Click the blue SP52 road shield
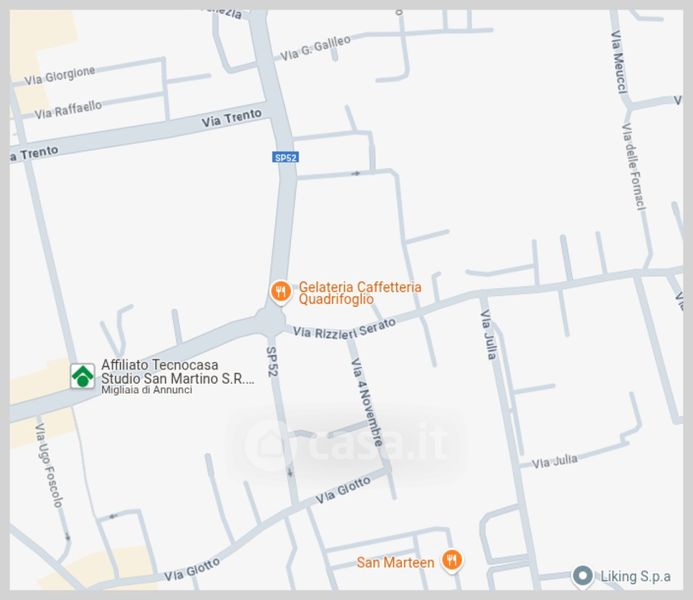The width and height of the screenshot is (693, 600). click(285, 157)
